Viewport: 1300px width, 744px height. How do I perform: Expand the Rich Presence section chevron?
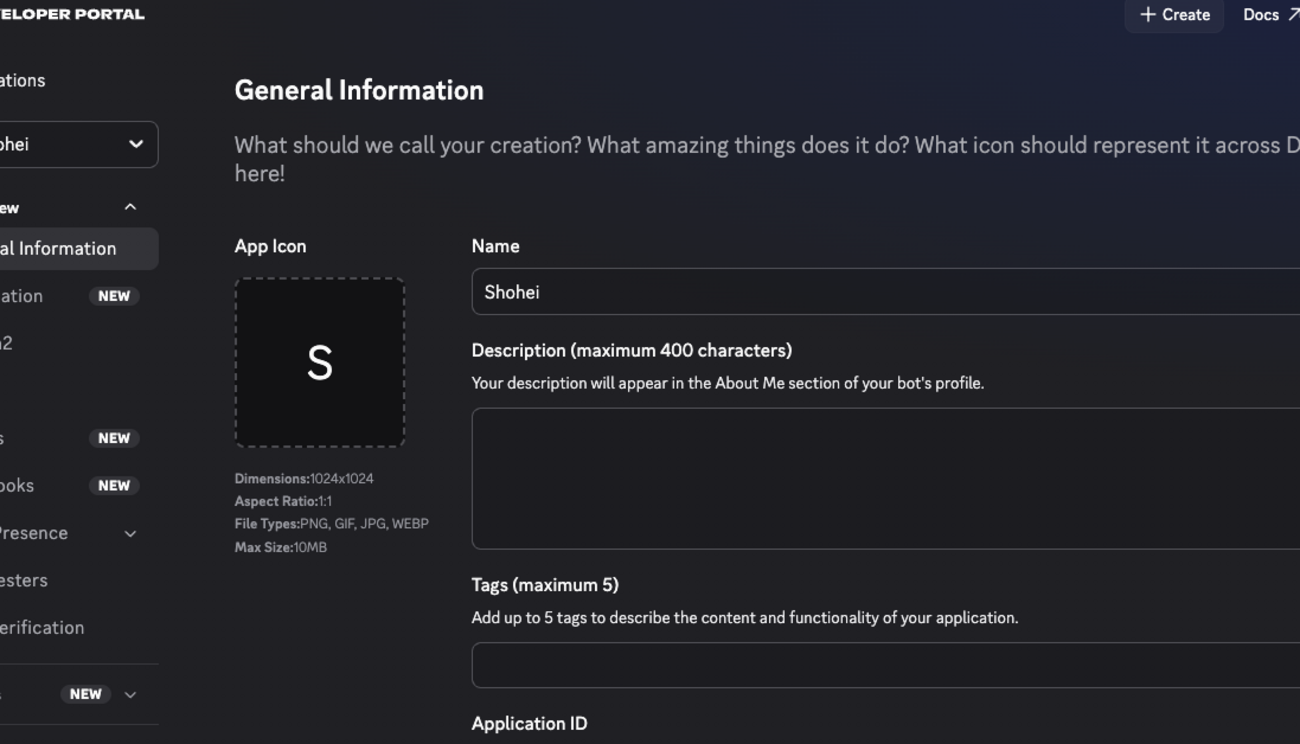point(130,534)
